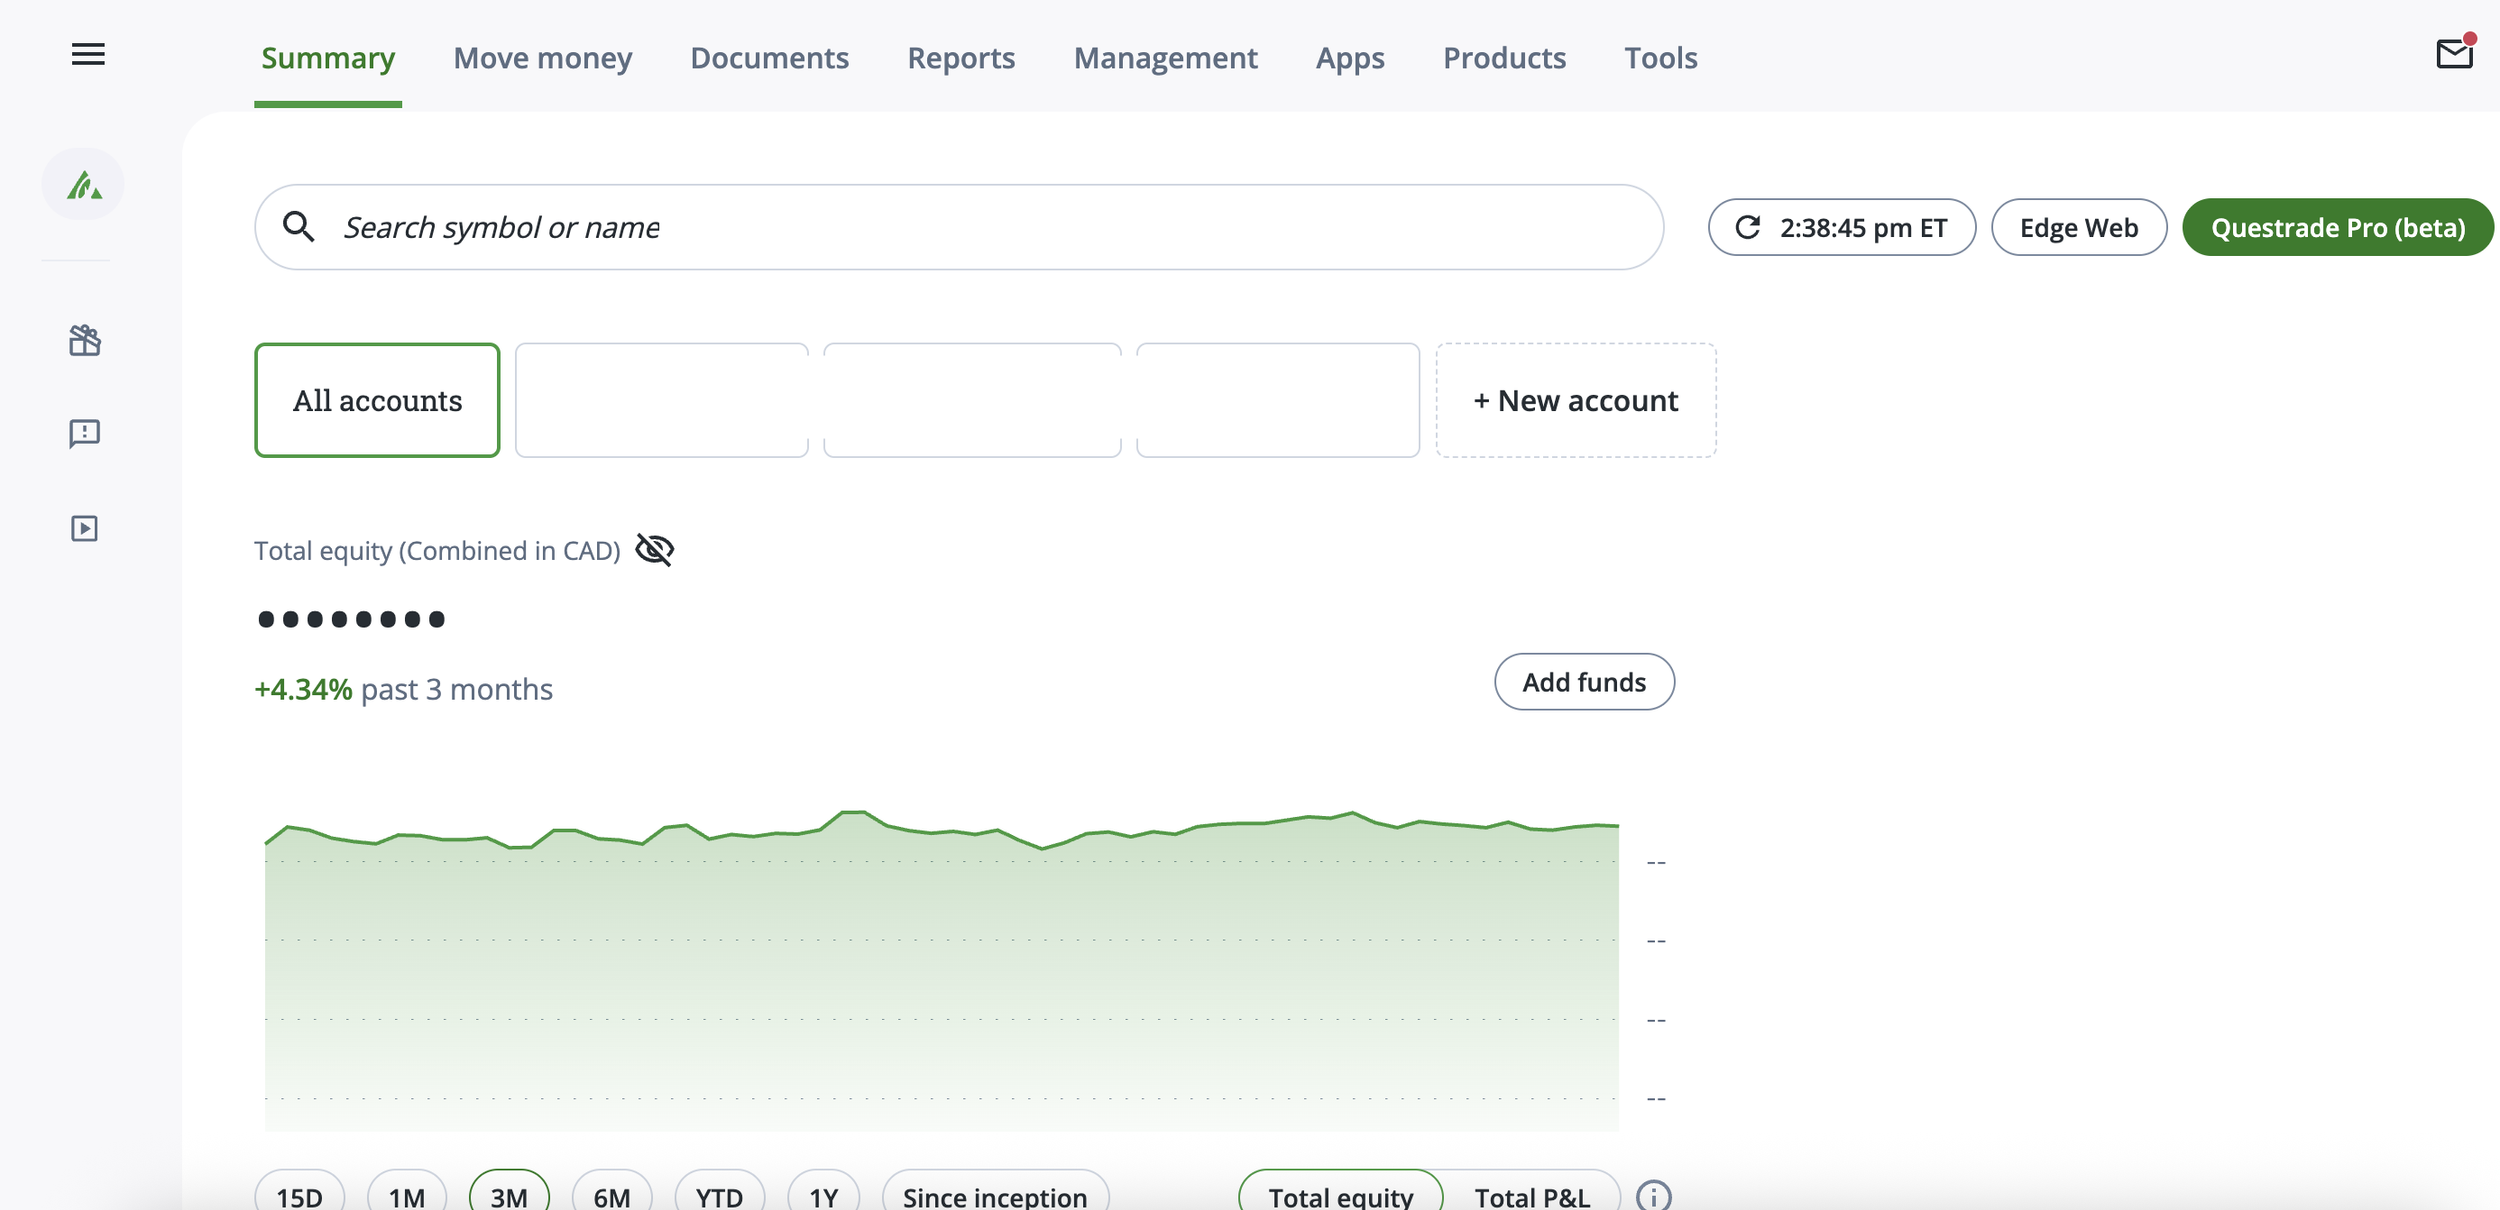
Task: Click into the Search symbol or name field
Action: pyautogui.click(x=959, y=227)
